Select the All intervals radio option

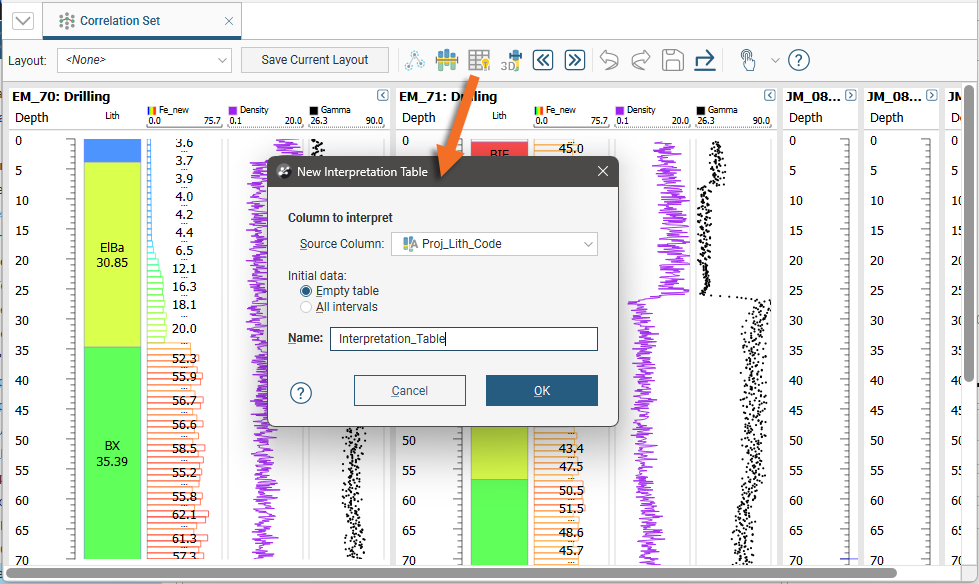click(307, 307)
